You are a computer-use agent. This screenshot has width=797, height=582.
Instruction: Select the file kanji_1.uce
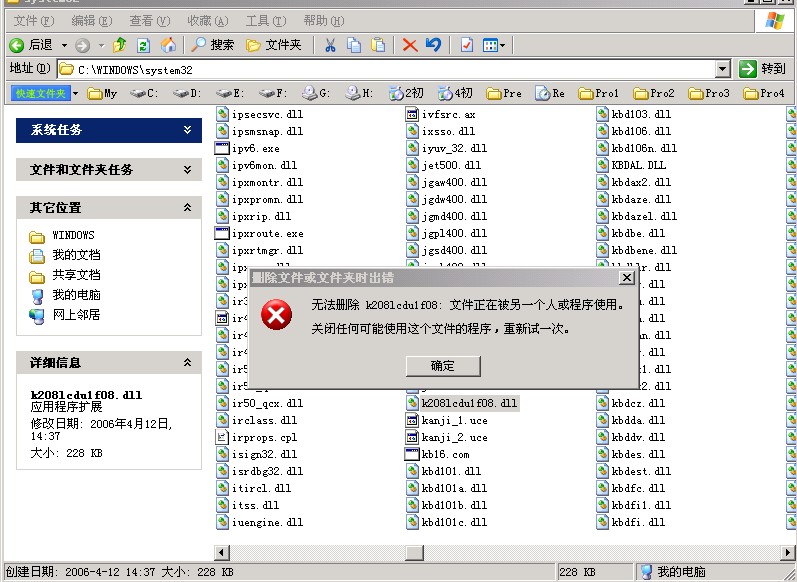(446, 421)
